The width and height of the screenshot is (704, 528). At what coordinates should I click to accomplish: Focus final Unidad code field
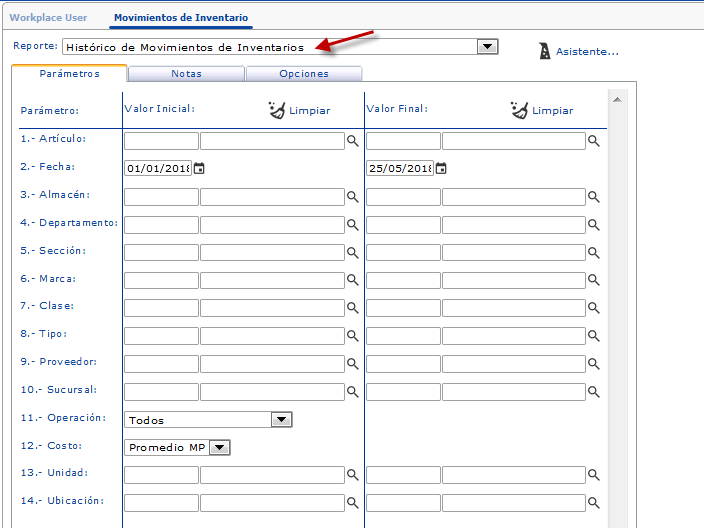point(403,475)
